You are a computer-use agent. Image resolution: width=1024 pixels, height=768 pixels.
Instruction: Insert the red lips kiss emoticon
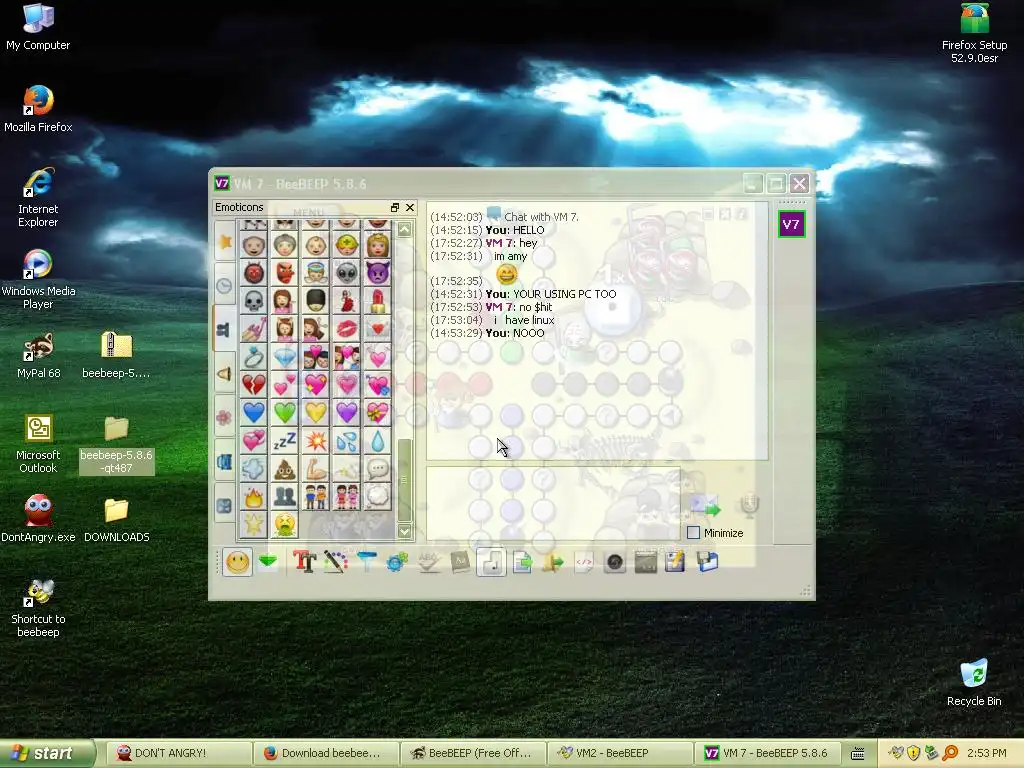point(347,328)
